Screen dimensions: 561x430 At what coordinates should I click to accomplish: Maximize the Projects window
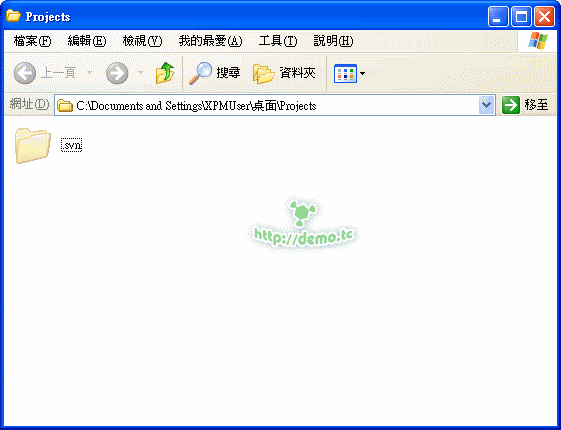pos(521,16)
